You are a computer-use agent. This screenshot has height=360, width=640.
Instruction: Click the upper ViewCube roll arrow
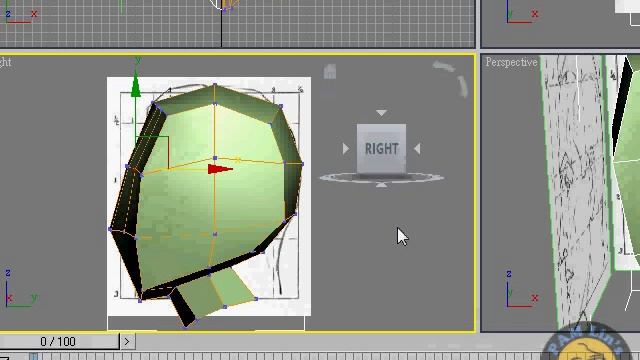[444, 66]
